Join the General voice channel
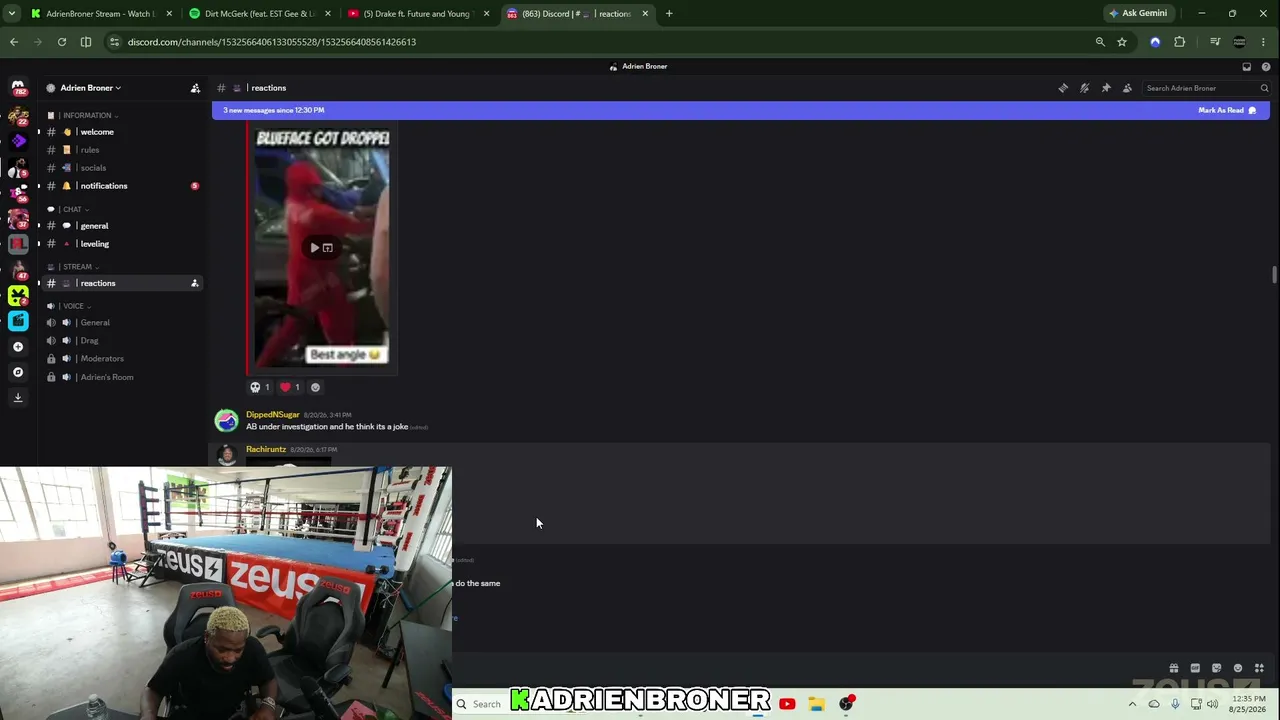 [123, 323]
